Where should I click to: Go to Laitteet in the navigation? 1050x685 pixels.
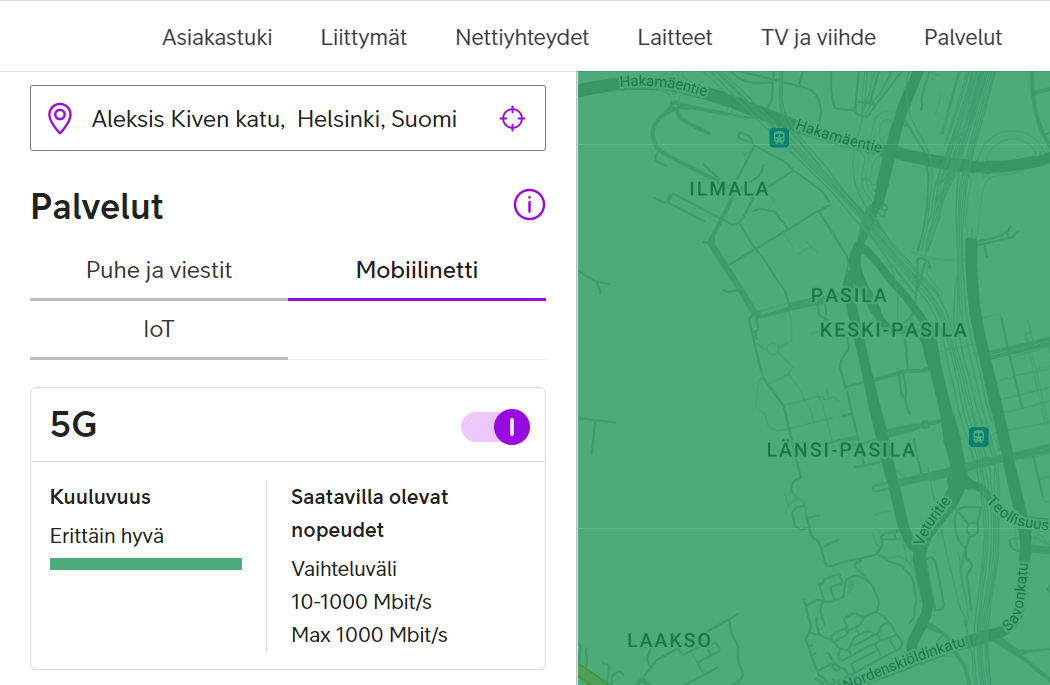pos(675,38)
